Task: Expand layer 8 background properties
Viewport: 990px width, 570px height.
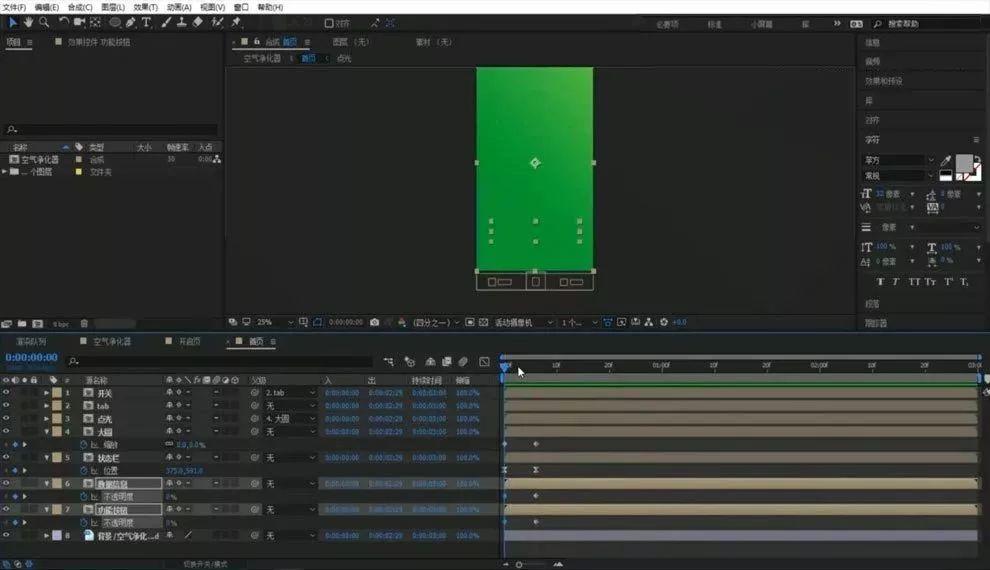Action: click(x=47, y=535)
